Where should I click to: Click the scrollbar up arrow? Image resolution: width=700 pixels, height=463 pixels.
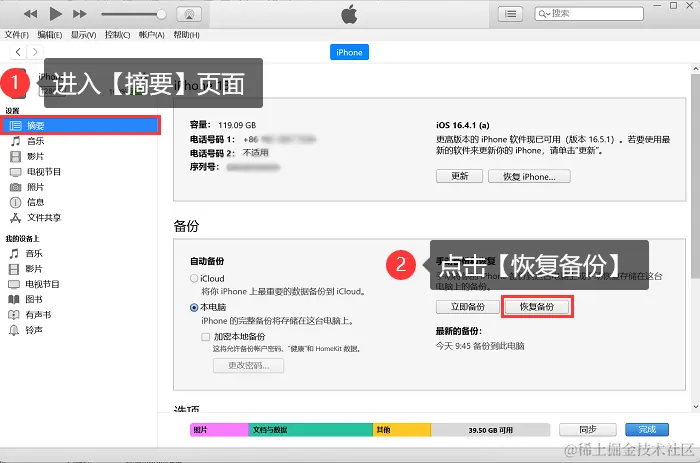(695, 69)
